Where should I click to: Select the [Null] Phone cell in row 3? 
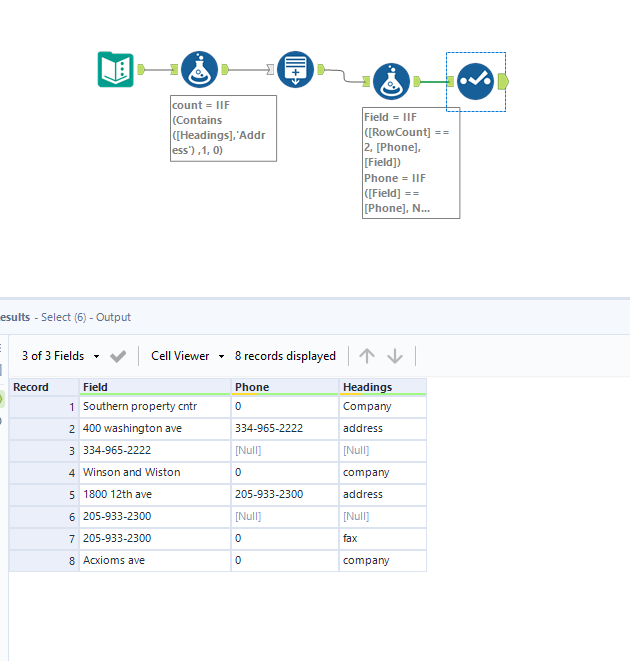(x=285, y=450)
